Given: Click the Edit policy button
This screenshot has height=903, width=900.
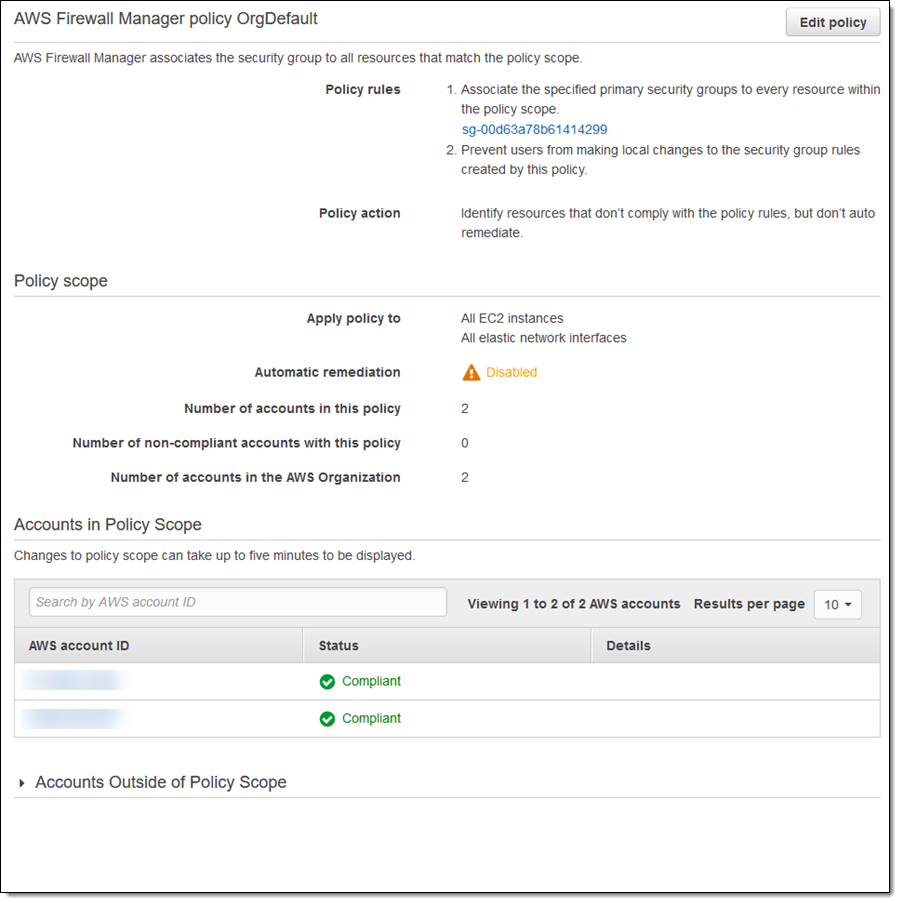Looking at the screenshot, I should tap(832, 23).
